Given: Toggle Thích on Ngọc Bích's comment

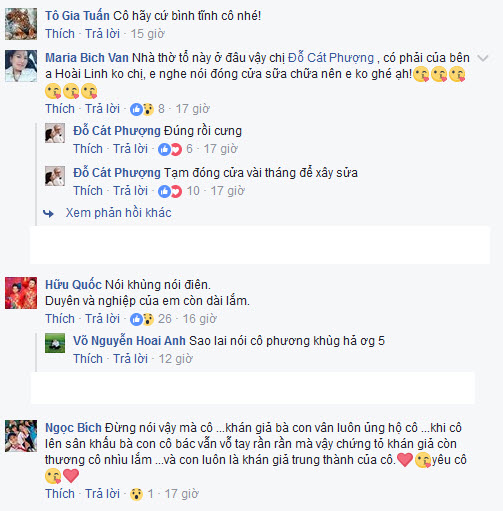Looking at the screenshot, I should tap(60, 494).
